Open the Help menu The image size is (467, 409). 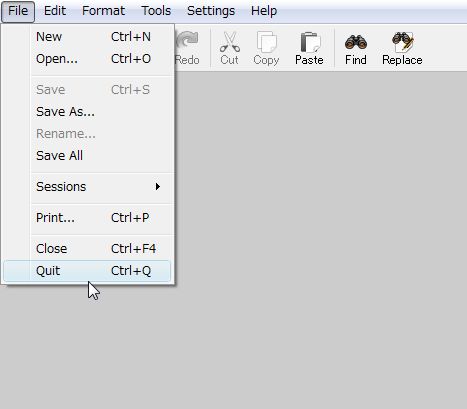(x=264, y=11)
